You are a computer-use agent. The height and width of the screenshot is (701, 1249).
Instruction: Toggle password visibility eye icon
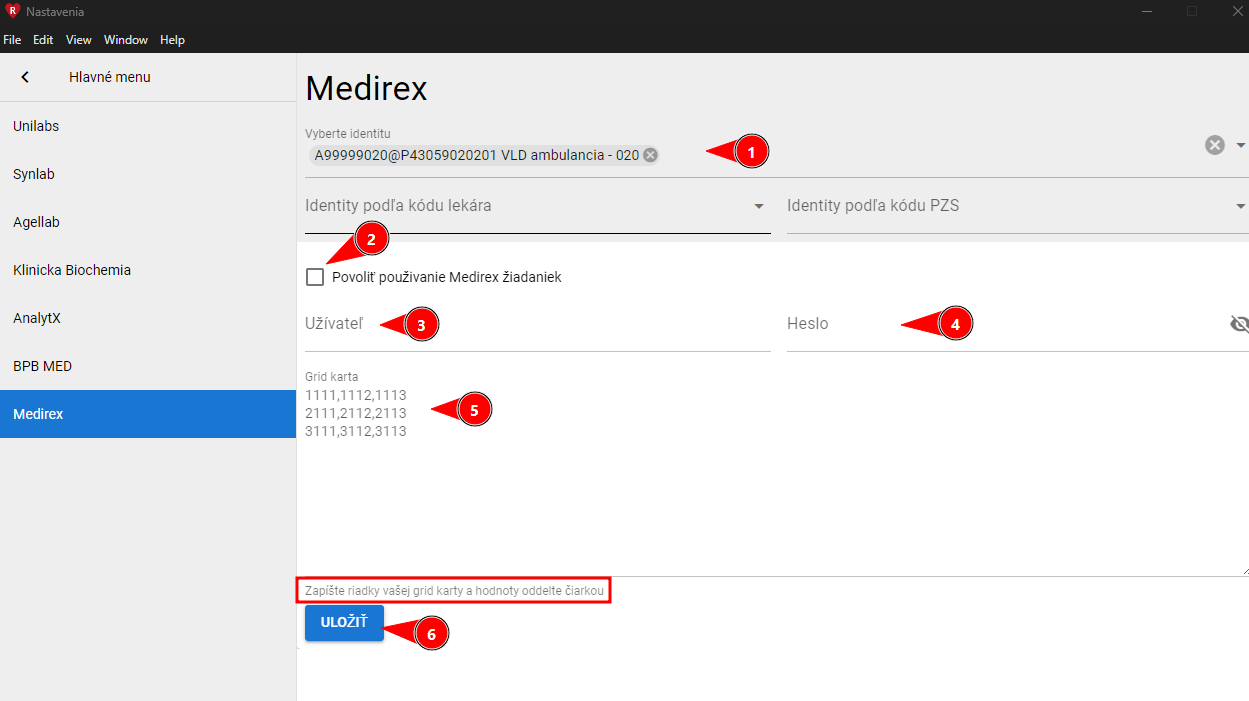click(1240, 324)
